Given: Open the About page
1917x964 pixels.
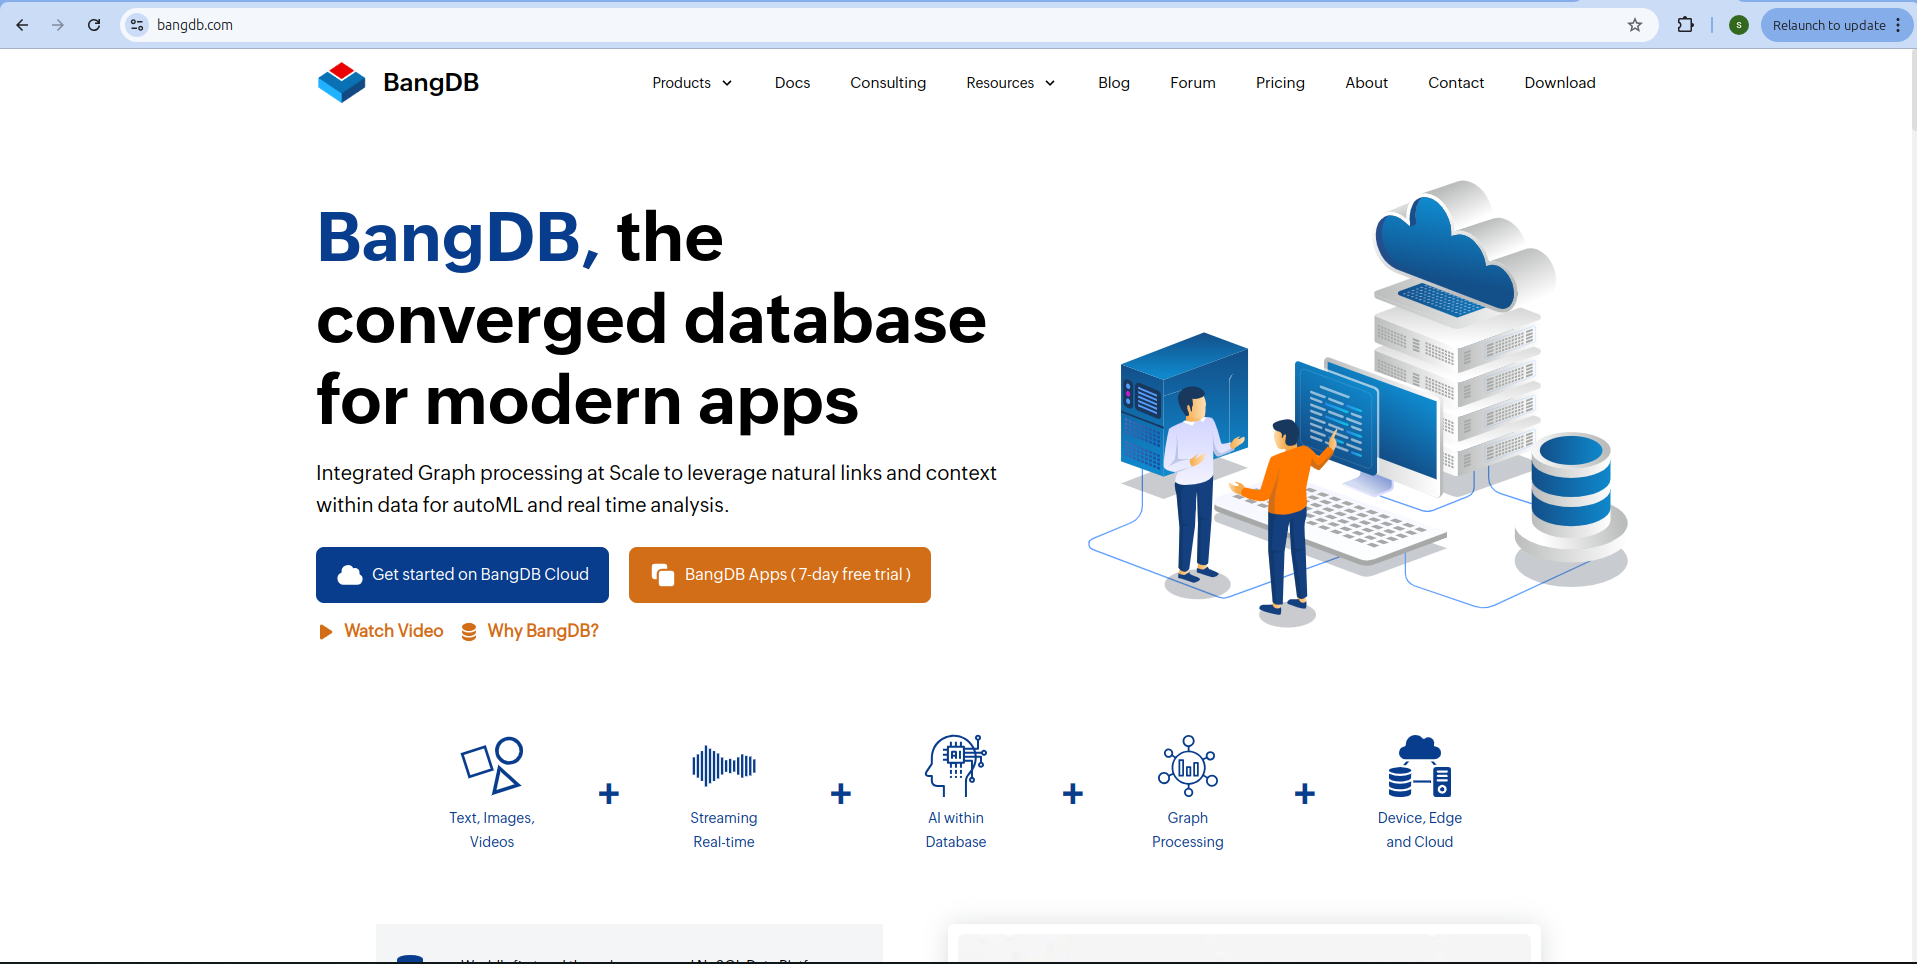Looking at the screenshot, I should click(1366, 83).
